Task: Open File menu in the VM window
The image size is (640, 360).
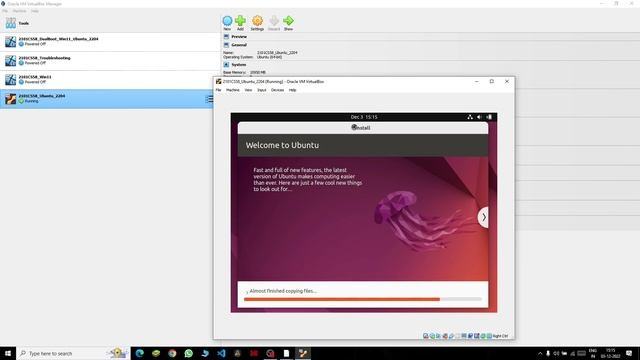Action: pos(218,90)
